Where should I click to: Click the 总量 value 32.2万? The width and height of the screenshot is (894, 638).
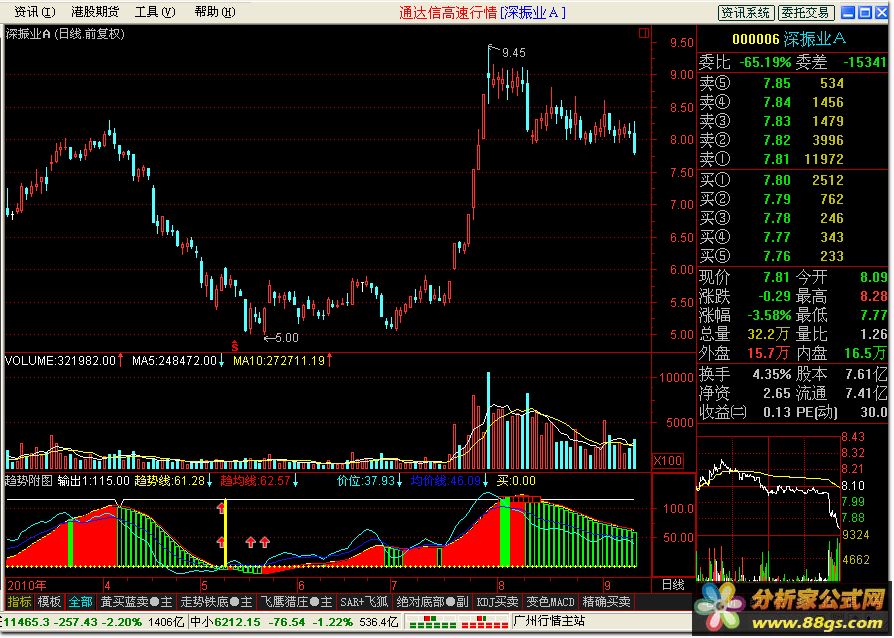tap(768, 334)
